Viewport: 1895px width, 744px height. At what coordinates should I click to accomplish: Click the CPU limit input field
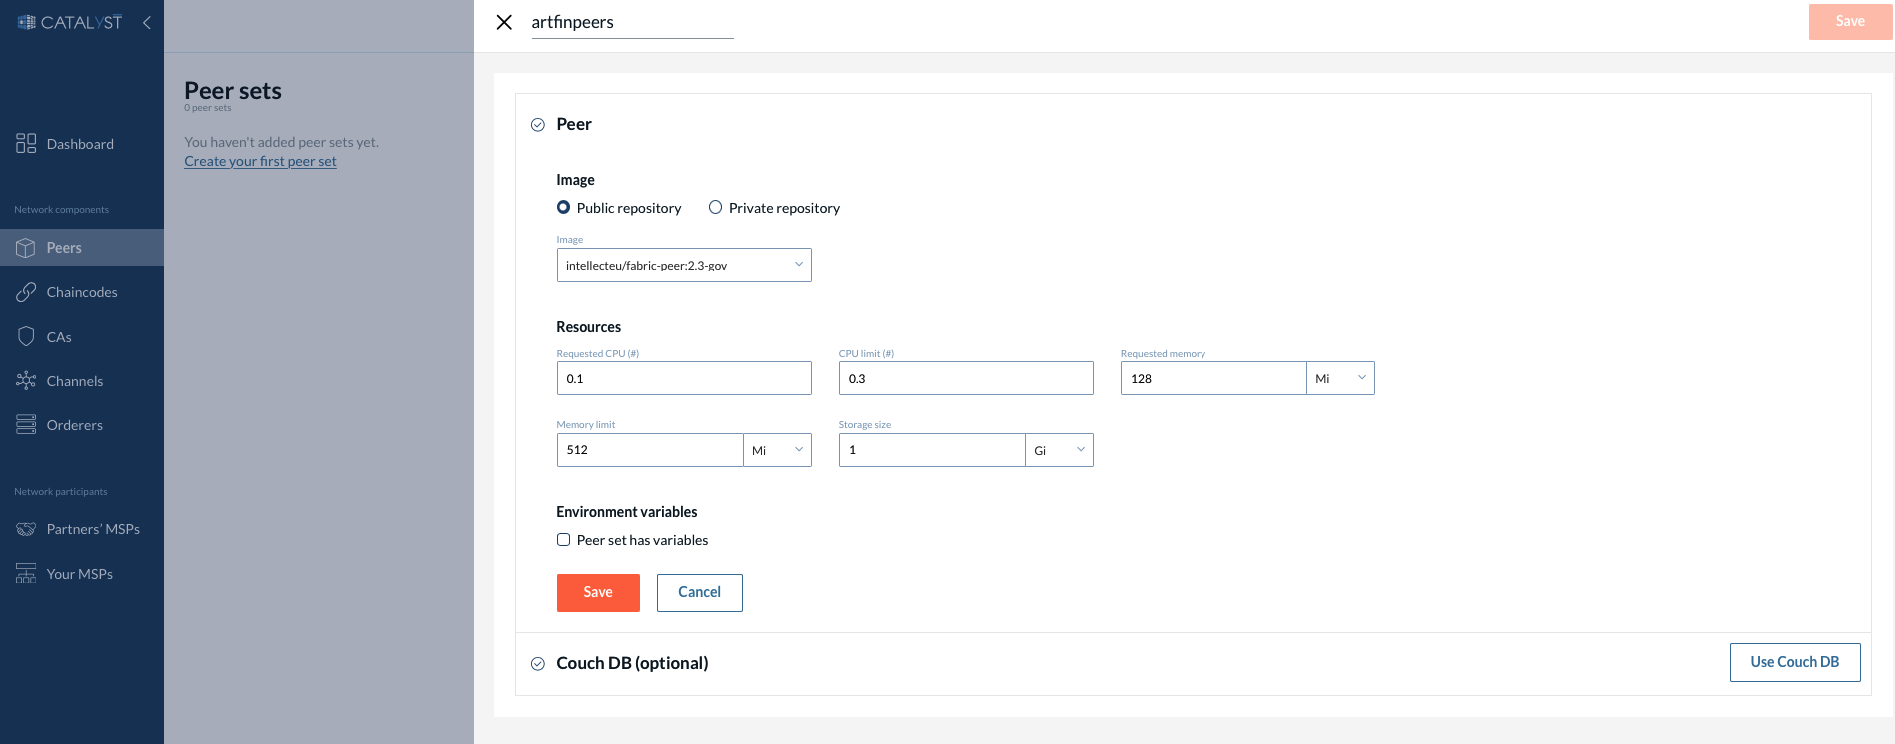pyautogui.click(x=965, y=378)
